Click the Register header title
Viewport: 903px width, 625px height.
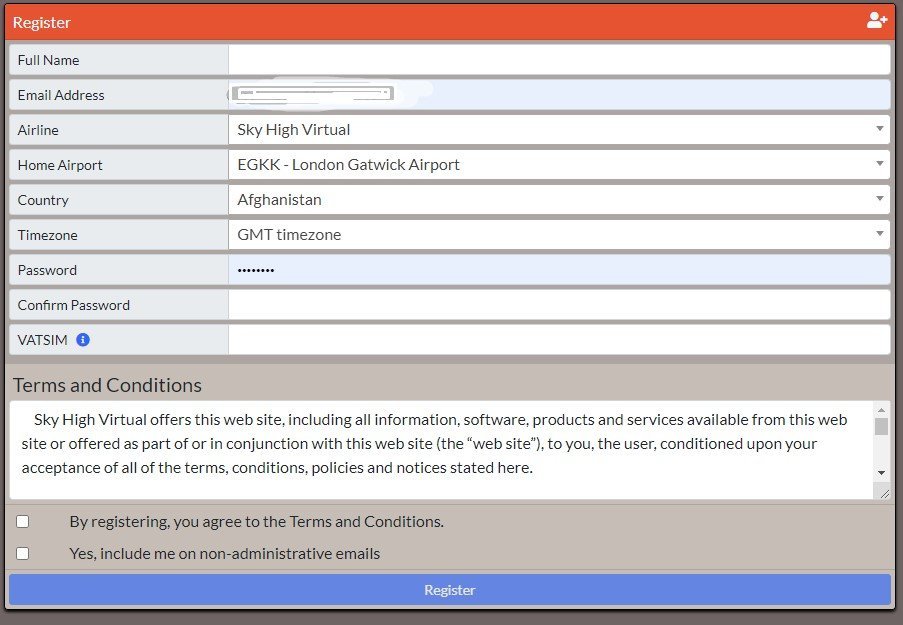coord(42,21)
